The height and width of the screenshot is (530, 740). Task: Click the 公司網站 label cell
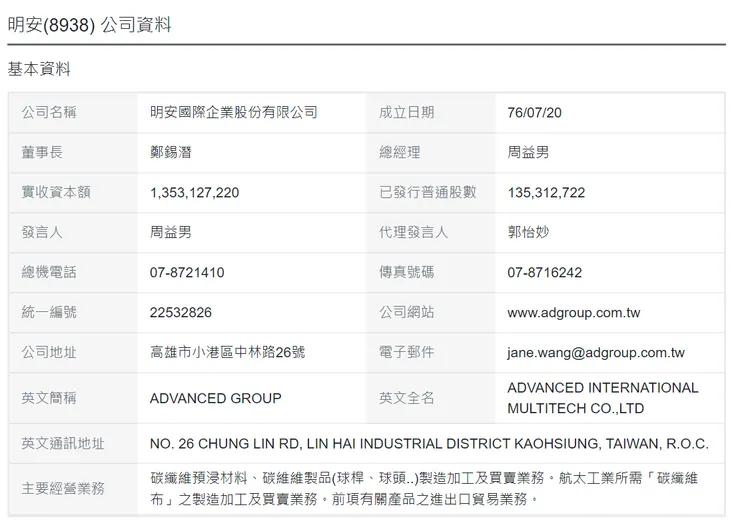[430, 312]
